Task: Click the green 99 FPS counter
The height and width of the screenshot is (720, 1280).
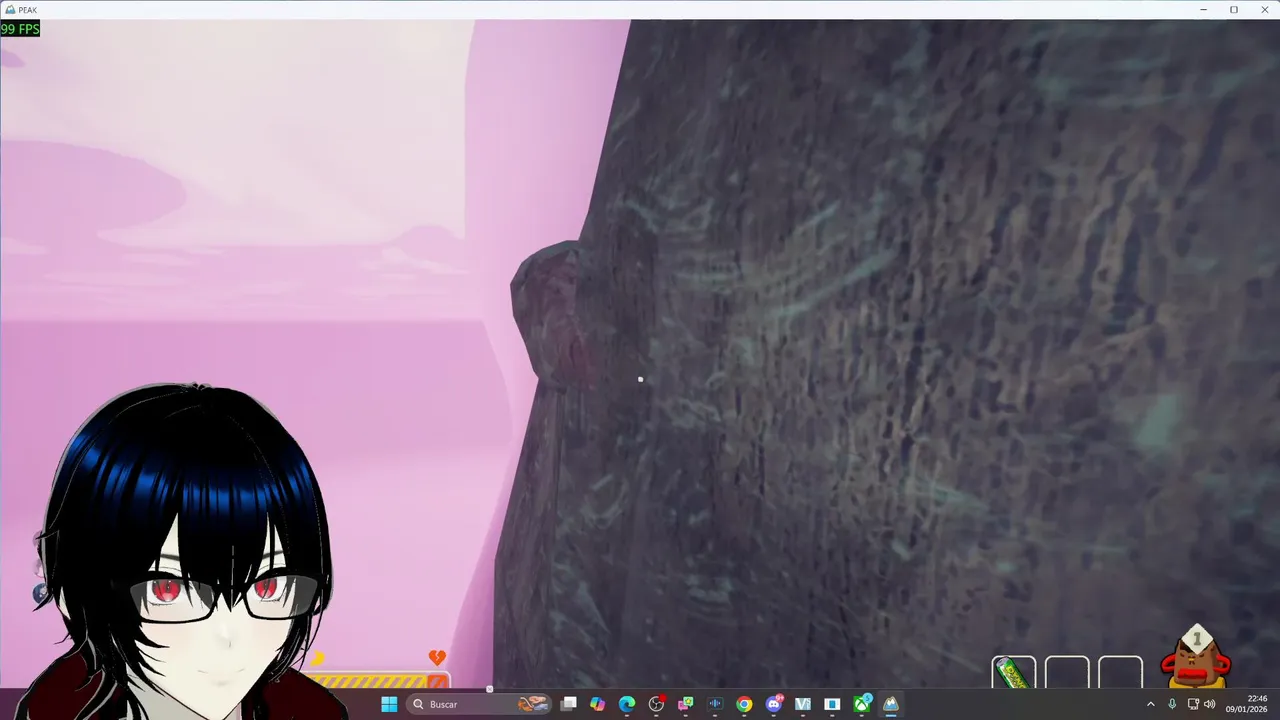Action: coord(20,29)
